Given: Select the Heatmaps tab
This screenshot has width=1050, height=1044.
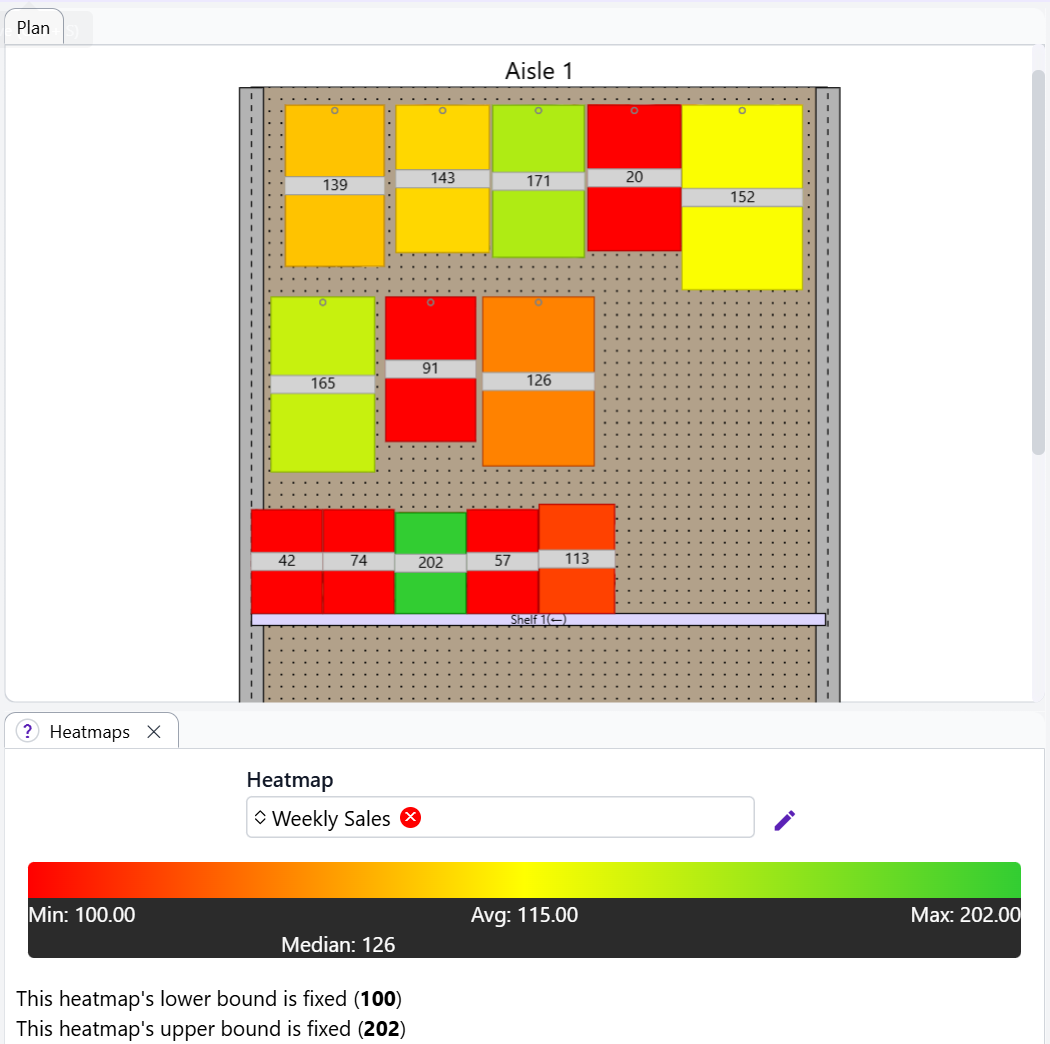Looking at the screenshot, I should (x=90, y=731).
